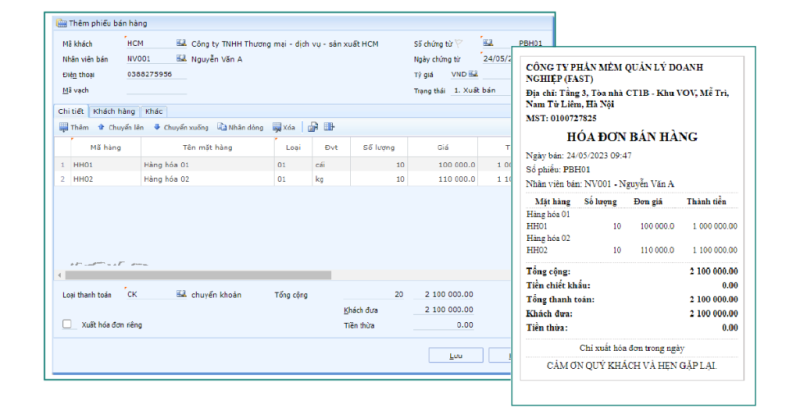
Task: Click the currency lookup icon next to VND
Action: click(x=473, y=74)
